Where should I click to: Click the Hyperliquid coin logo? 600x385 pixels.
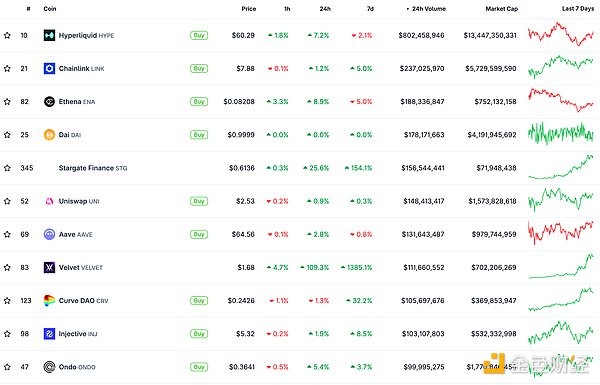click(49, 35)
